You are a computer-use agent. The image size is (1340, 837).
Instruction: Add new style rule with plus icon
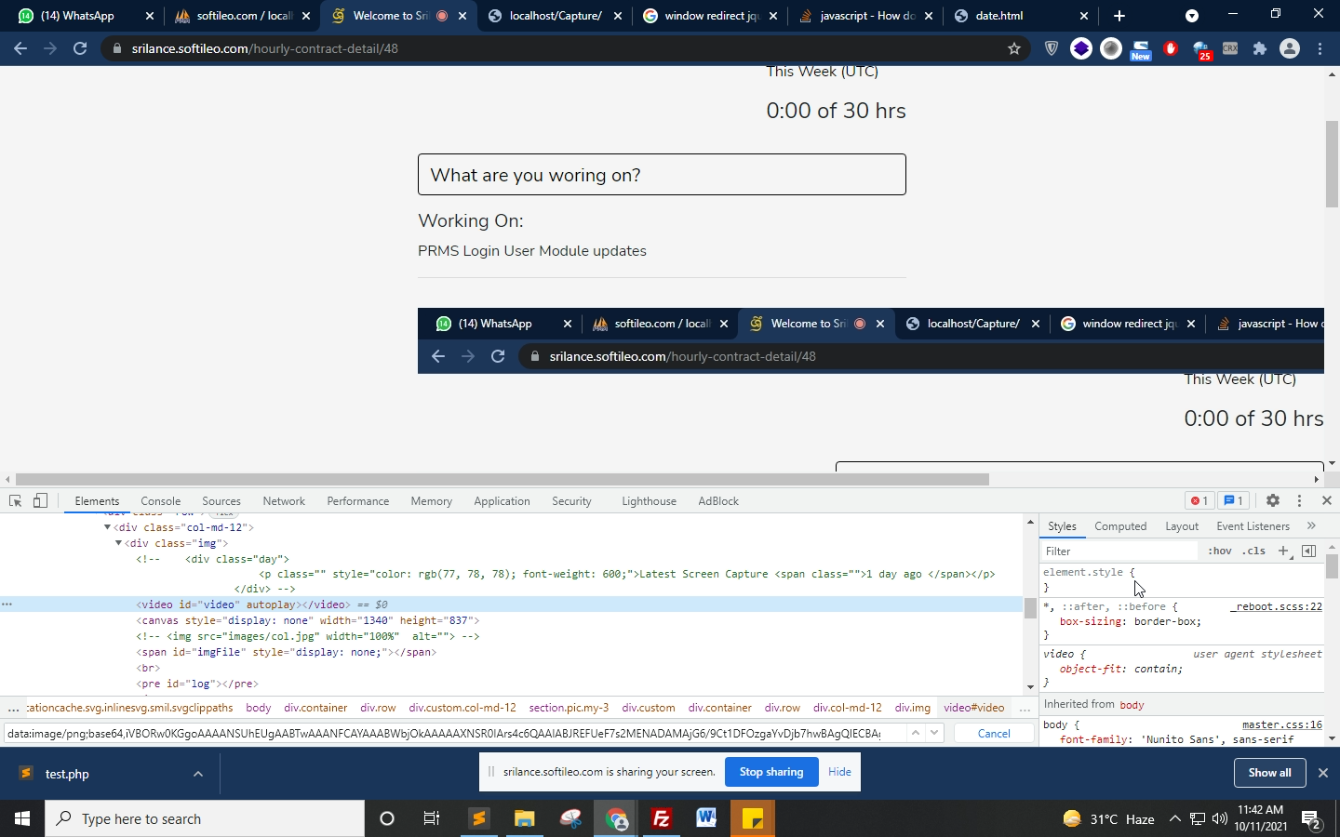coord(1283,551)
